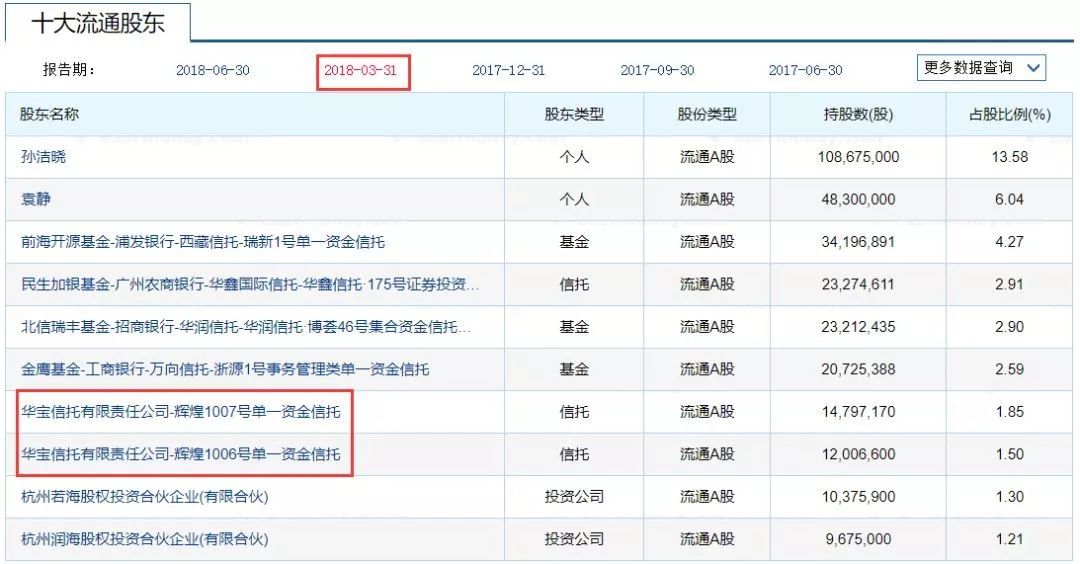Switch report period to 2017-09-30
The width and height of the screenshot is (1080, 564).
pyautogui.click(x=657, y=70)
